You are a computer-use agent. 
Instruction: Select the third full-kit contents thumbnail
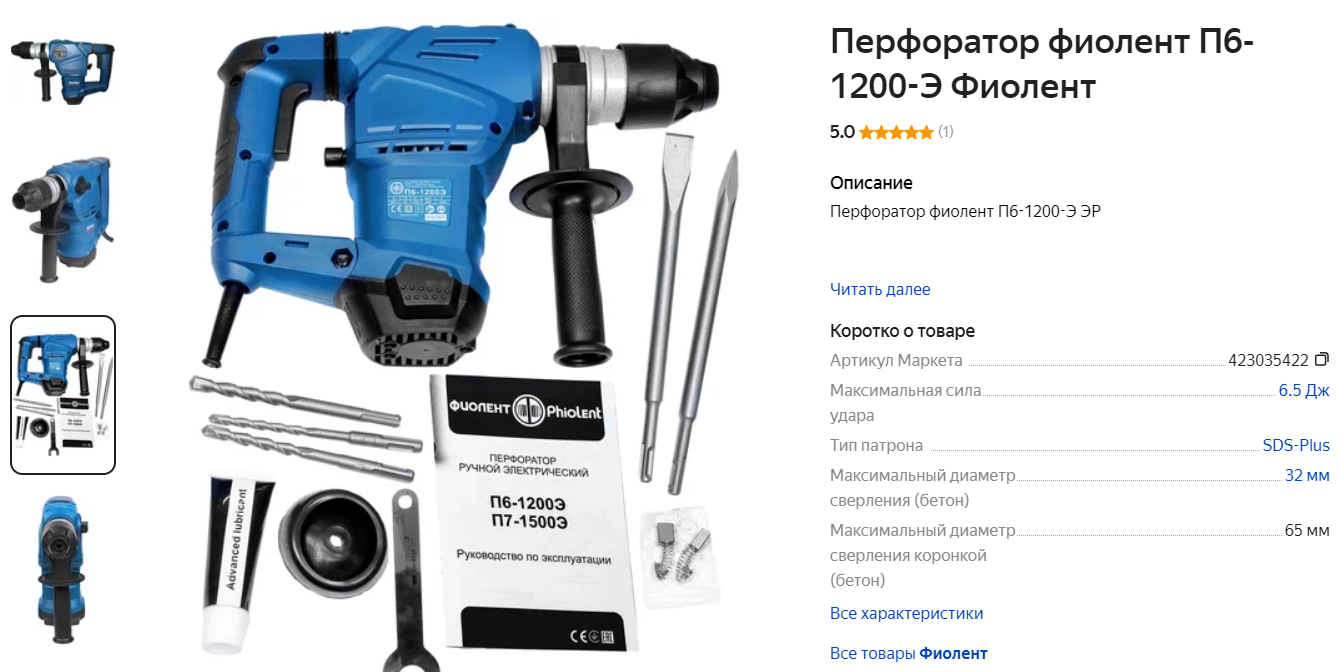click(63, 395)
